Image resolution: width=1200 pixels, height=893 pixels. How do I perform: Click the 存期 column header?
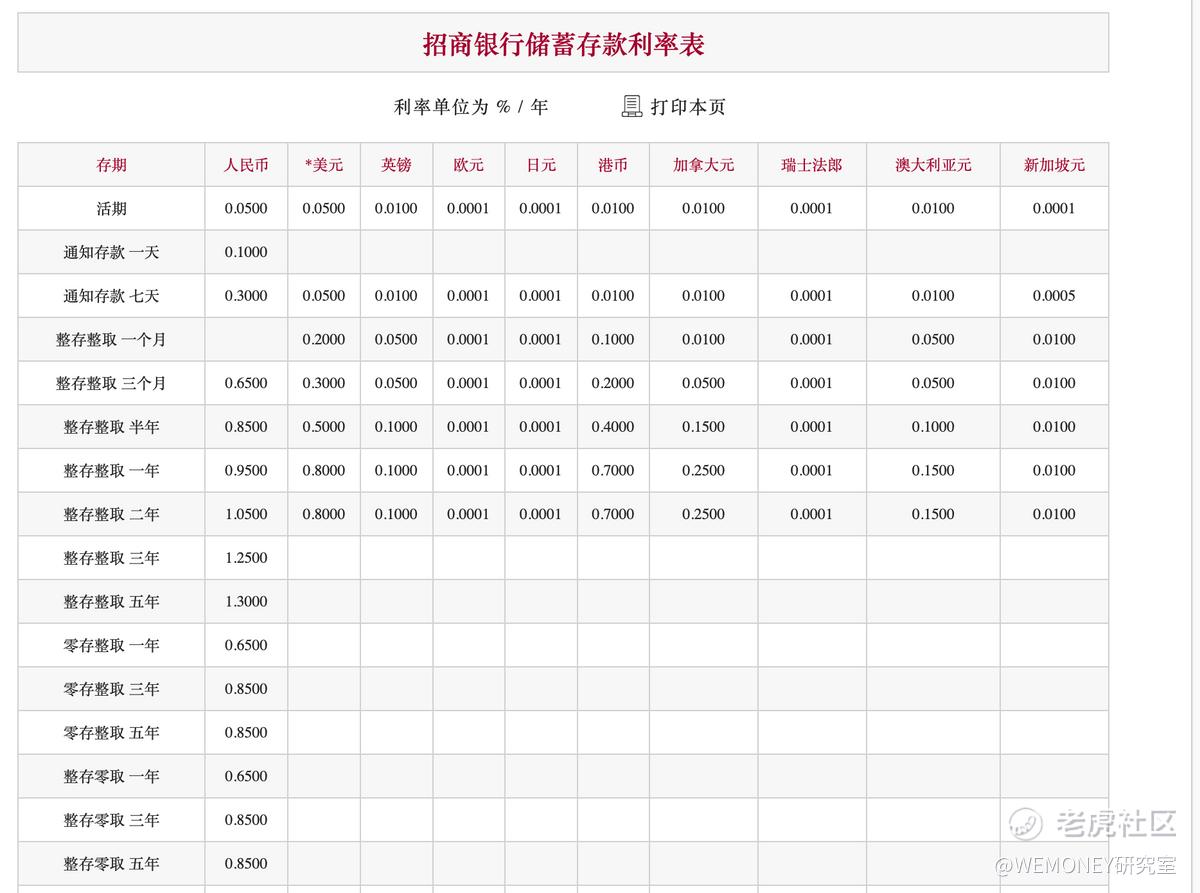[x=111, y=165]
